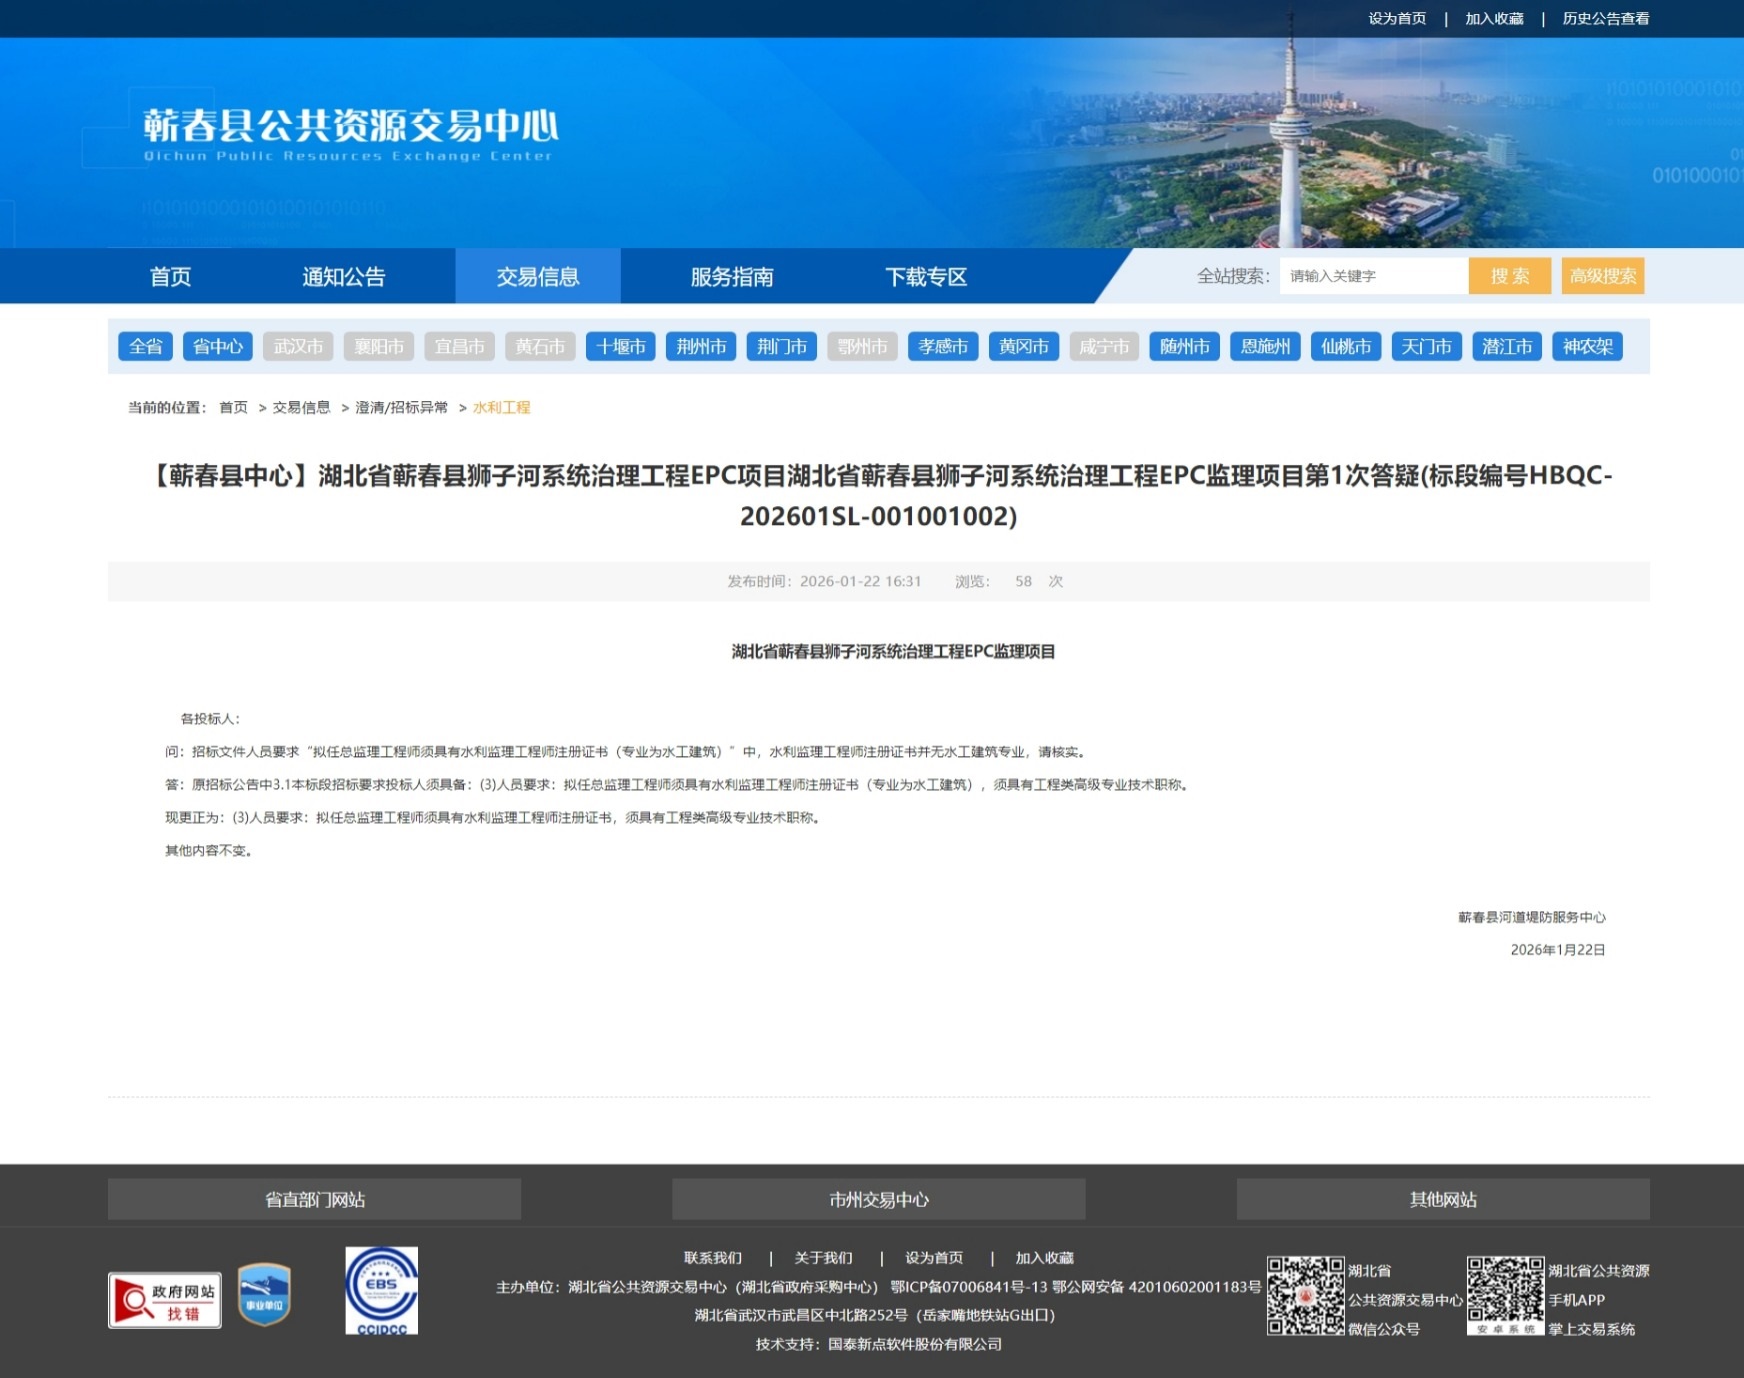Screen dimensions: 1744x1378
Task: Expand the 省直部门网站 links panel
Action: point(314,1199)
